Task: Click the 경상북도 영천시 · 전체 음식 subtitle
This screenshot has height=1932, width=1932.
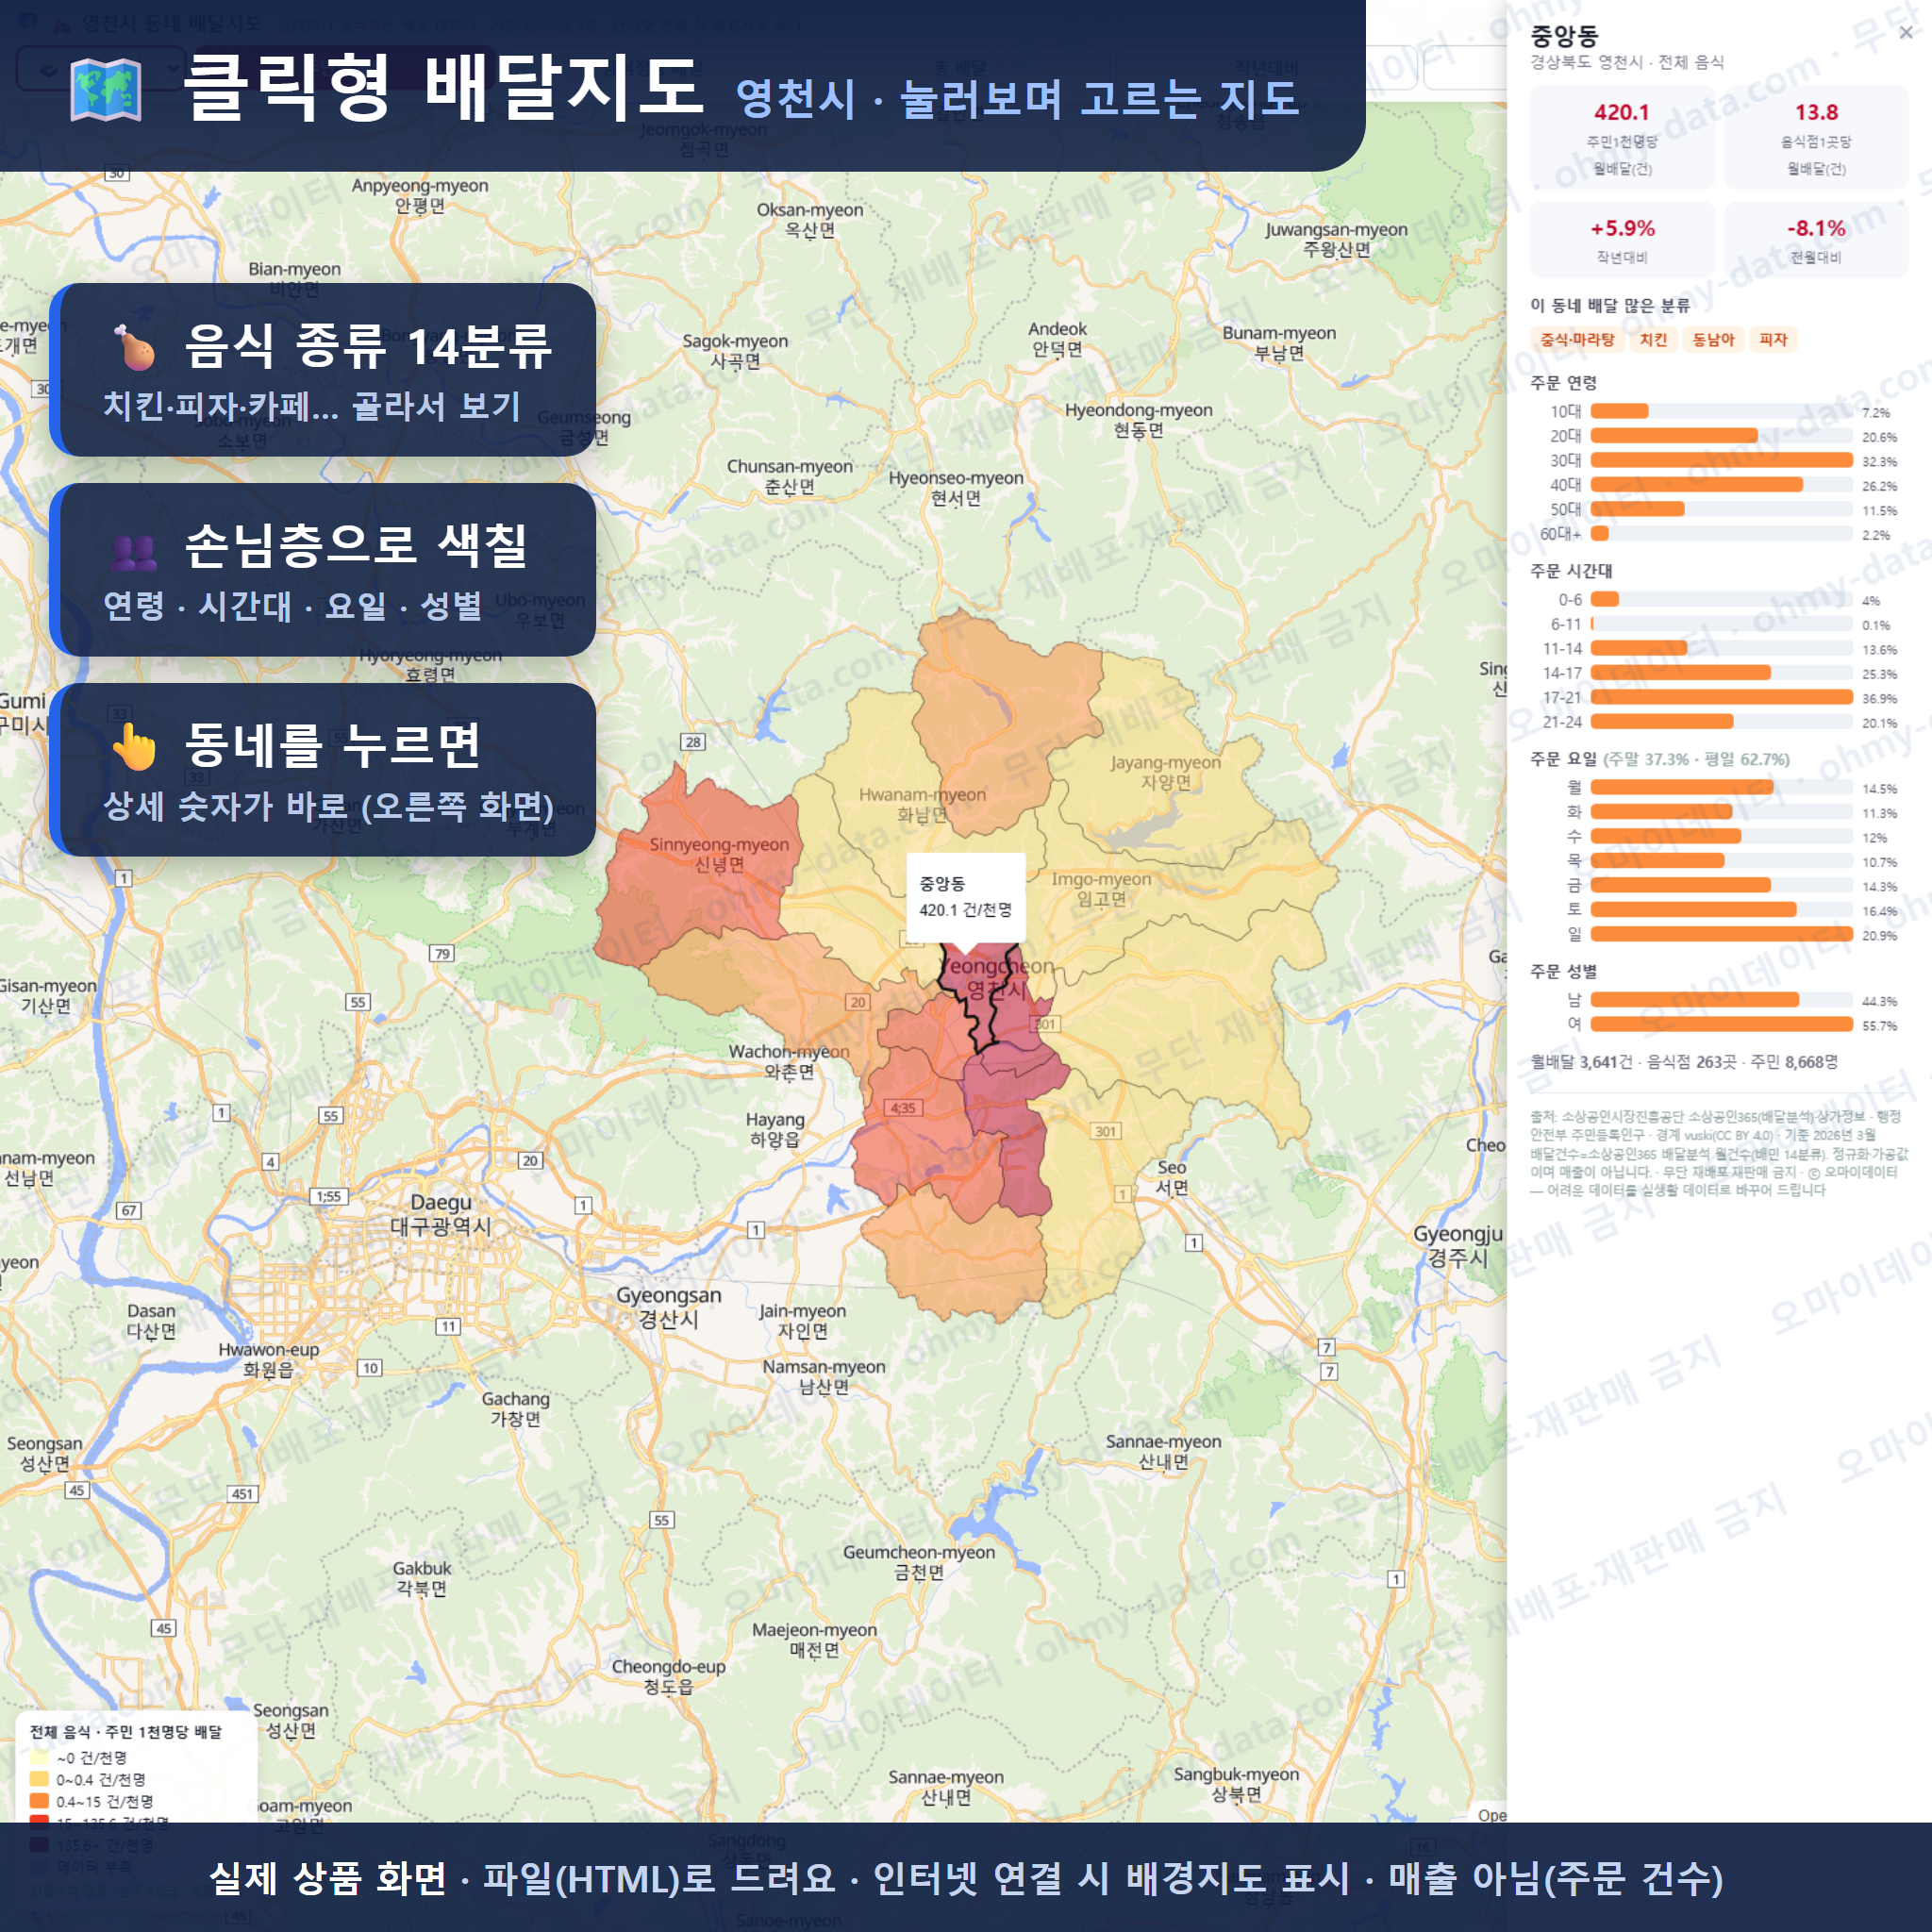Action: (1627, 62)
